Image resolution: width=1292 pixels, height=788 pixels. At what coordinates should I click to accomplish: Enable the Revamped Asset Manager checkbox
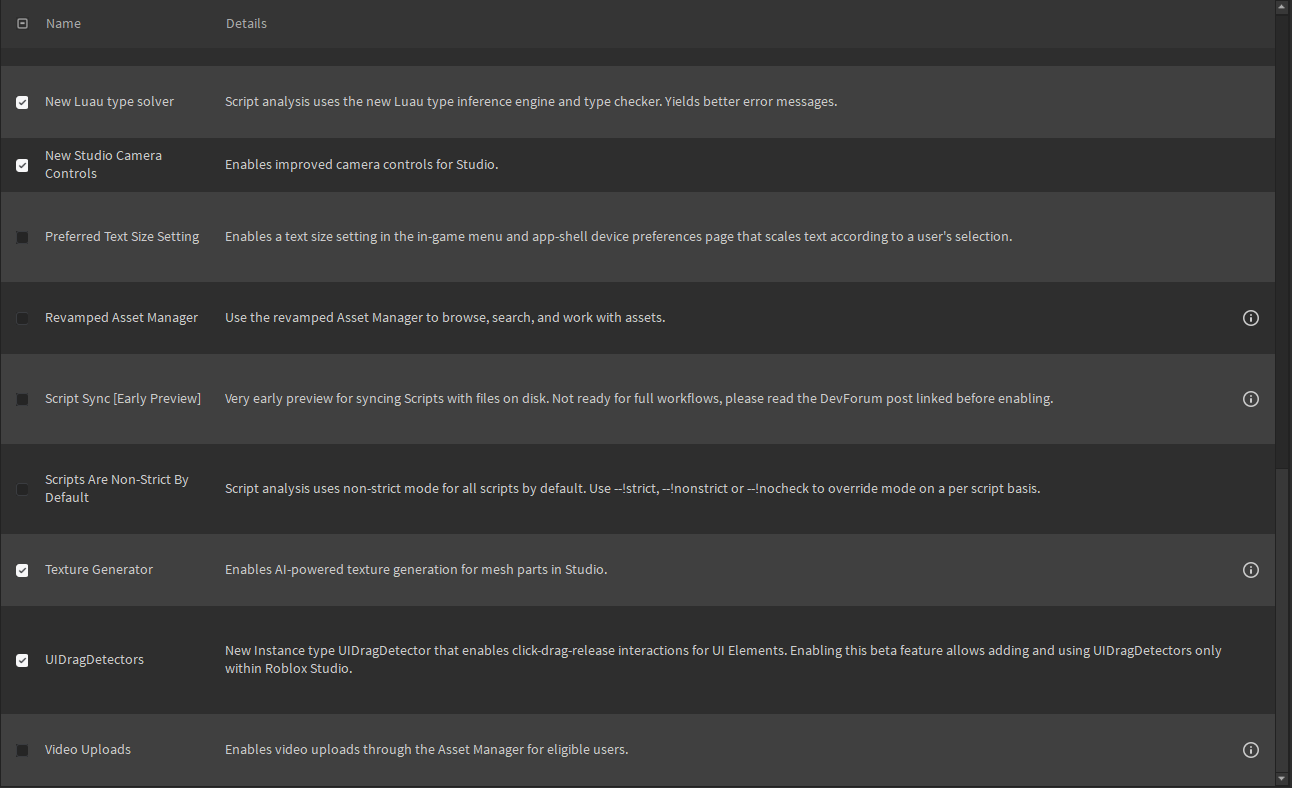(x=22, y=318)
